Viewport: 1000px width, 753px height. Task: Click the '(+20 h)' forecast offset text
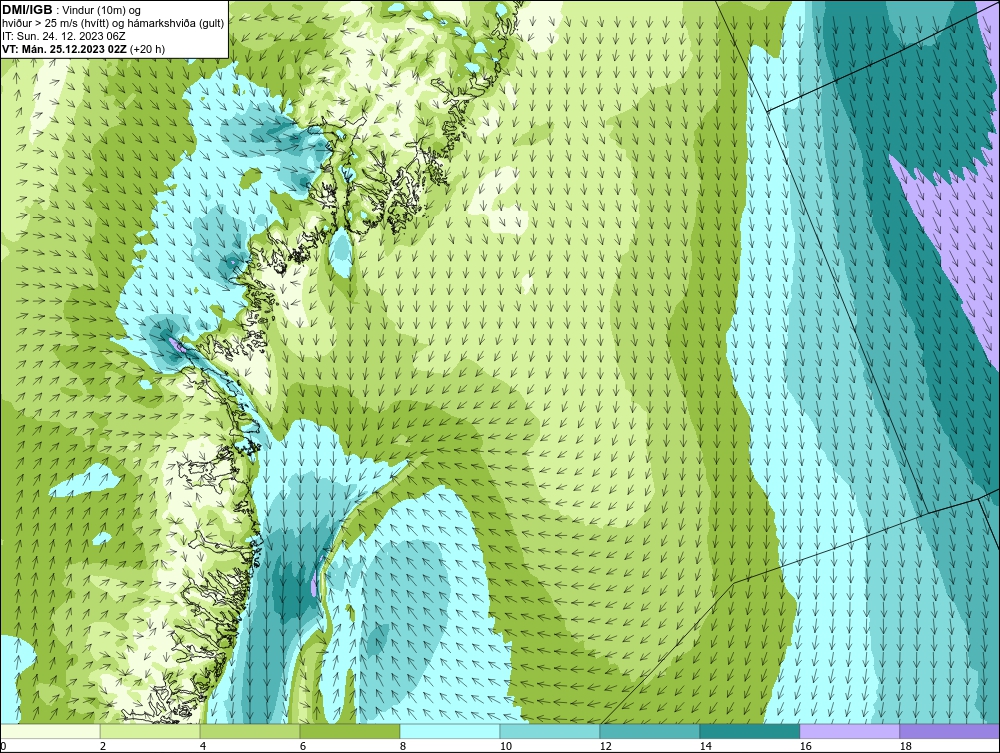147,49
